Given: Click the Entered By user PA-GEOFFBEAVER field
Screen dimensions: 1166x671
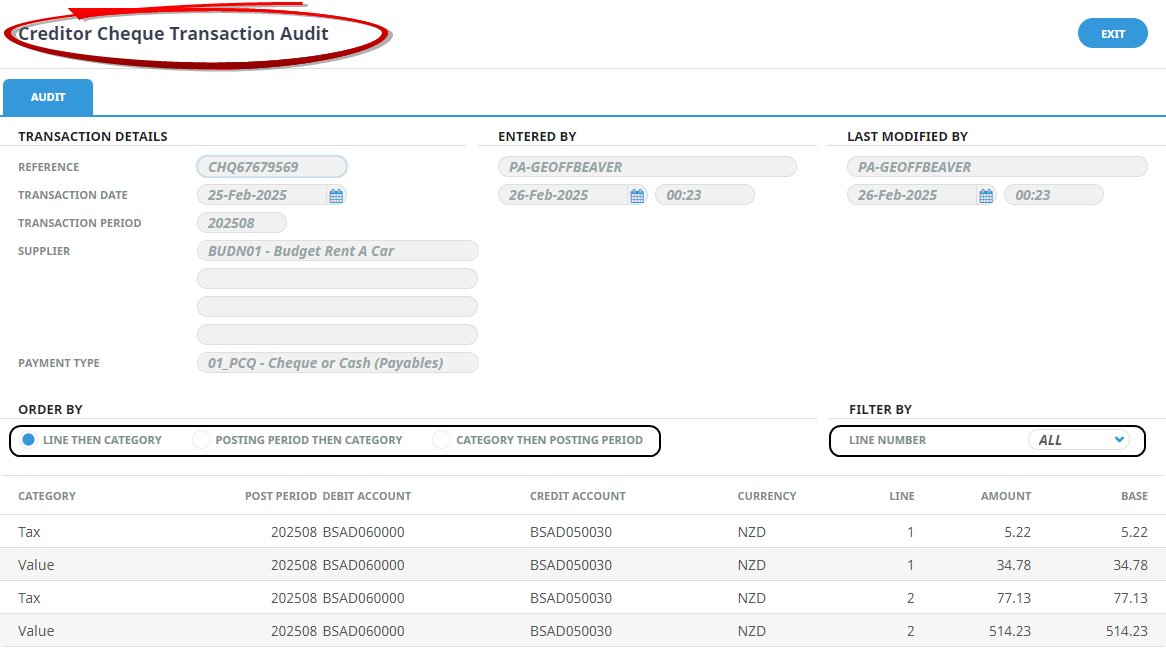Looking at the screenshot, I should tap(647, 166).
